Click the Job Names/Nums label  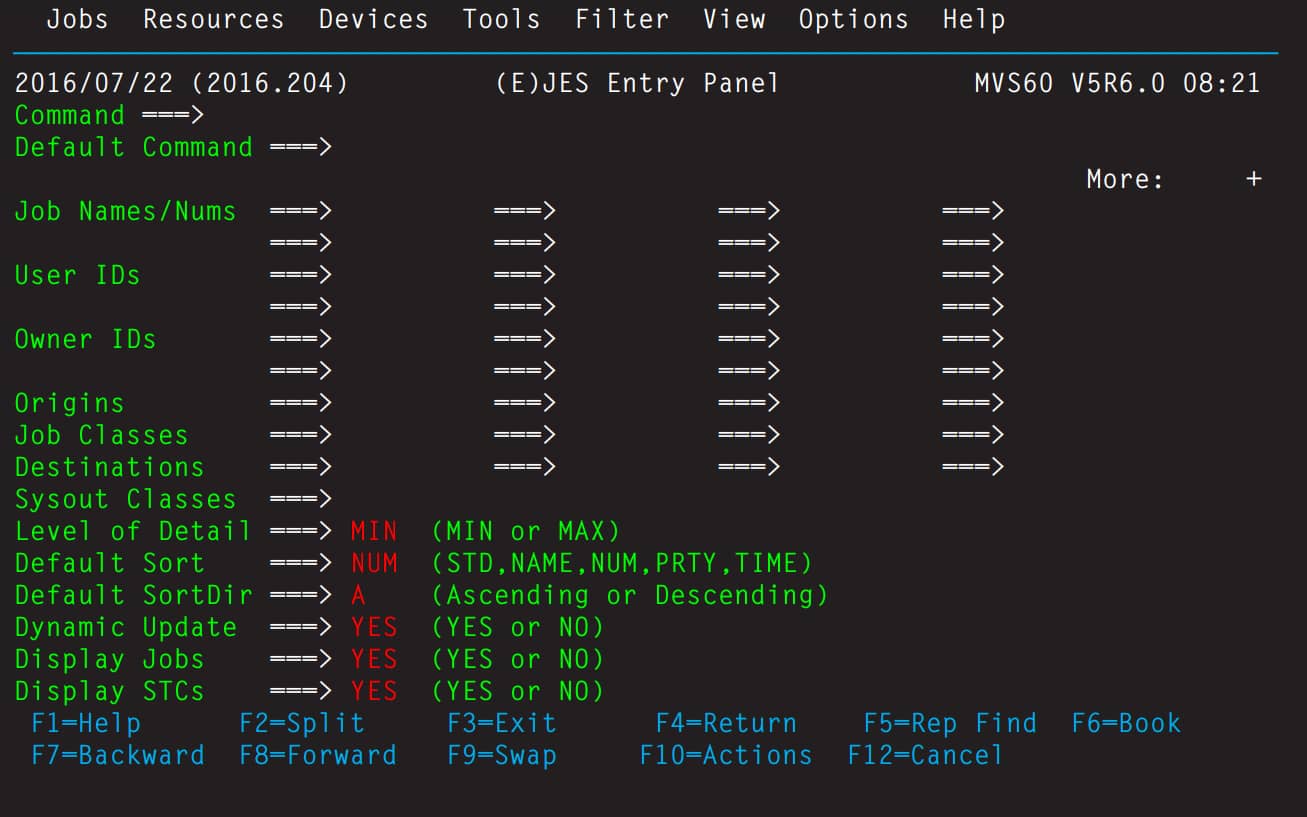pos(126,211)
